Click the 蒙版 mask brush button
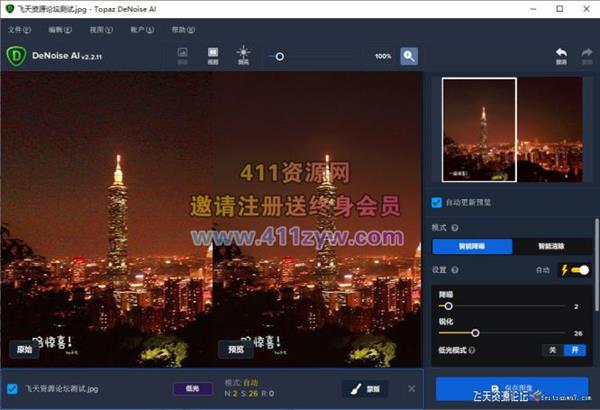The width and height of the screenshot is (600, 410). point(365,388)
